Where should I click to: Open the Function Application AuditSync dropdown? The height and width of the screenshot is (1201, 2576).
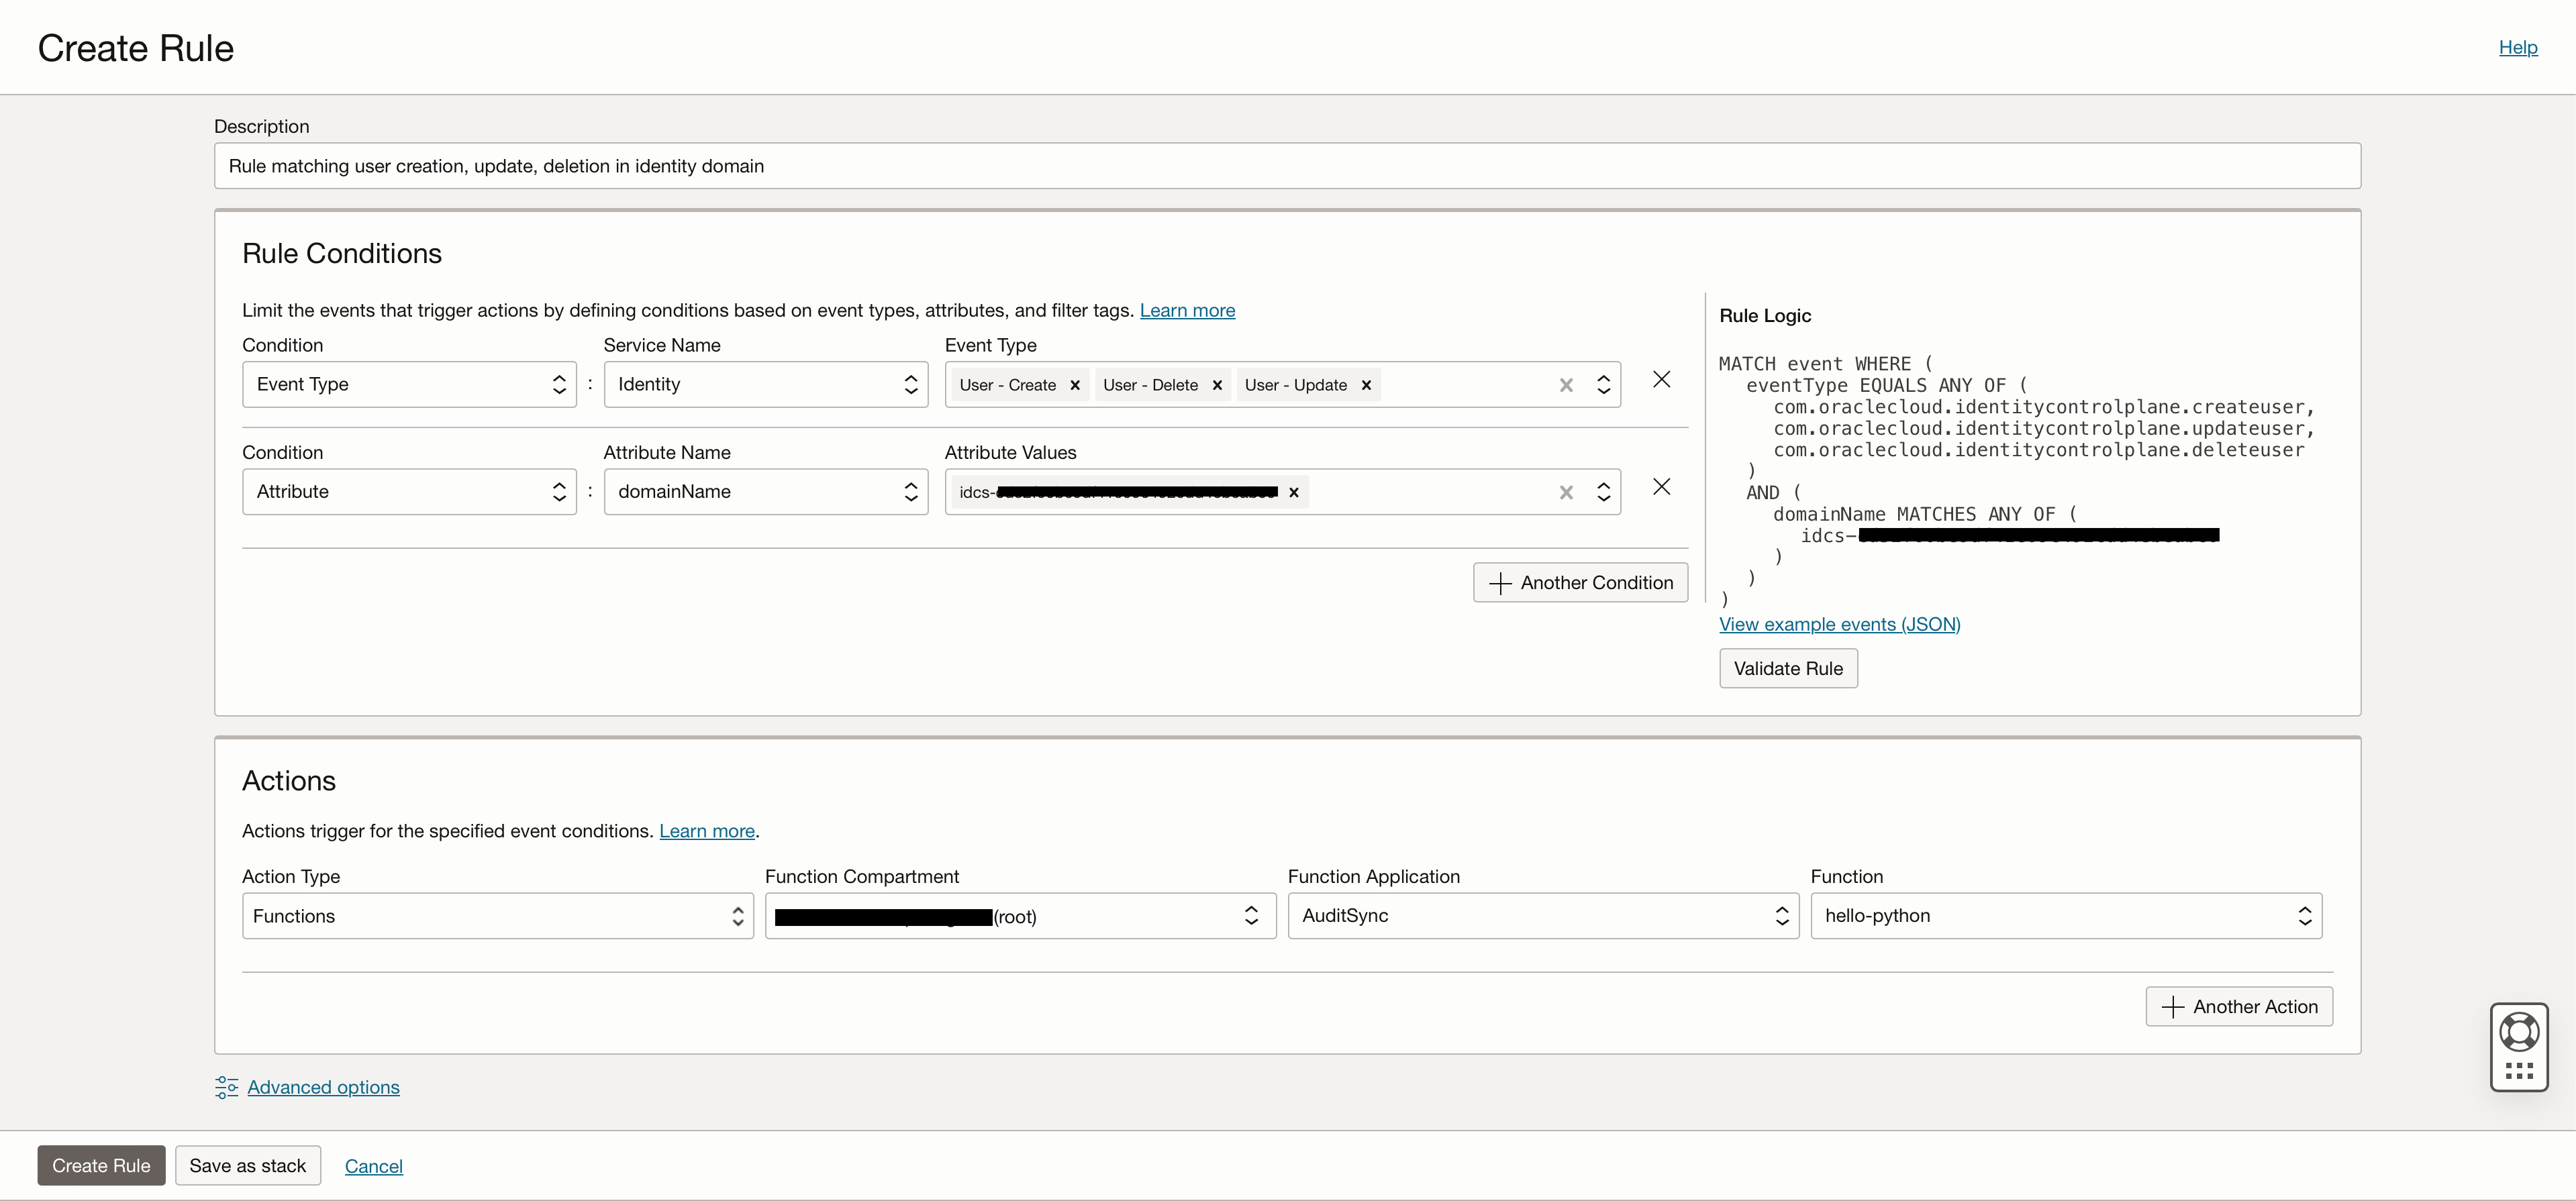[x=1542, y=916]
